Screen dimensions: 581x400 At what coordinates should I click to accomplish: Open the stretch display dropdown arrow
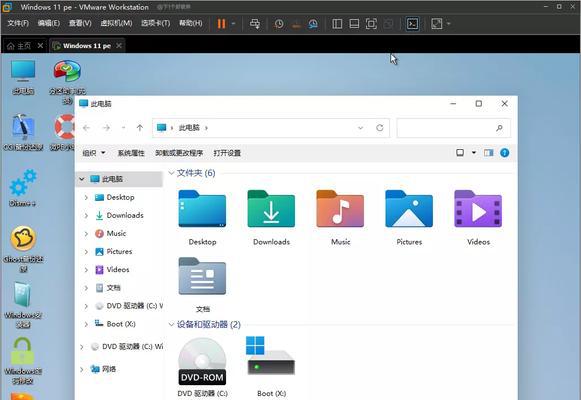(448, 24)
